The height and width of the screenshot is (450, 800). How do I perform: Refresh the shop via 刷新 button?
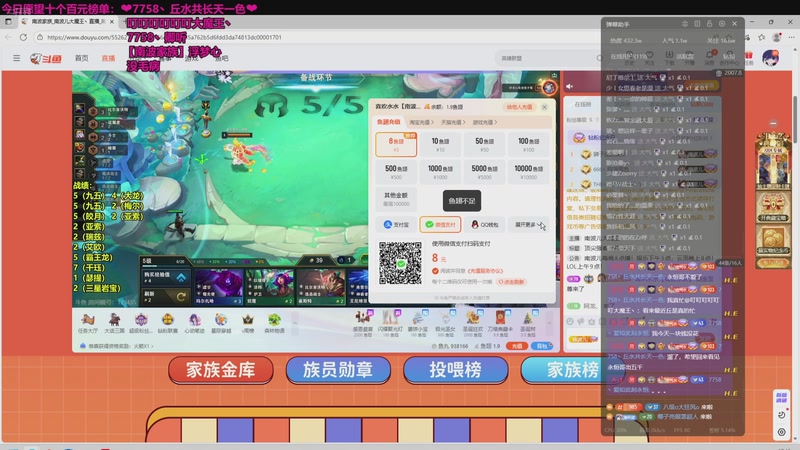[x=165, y=296]
